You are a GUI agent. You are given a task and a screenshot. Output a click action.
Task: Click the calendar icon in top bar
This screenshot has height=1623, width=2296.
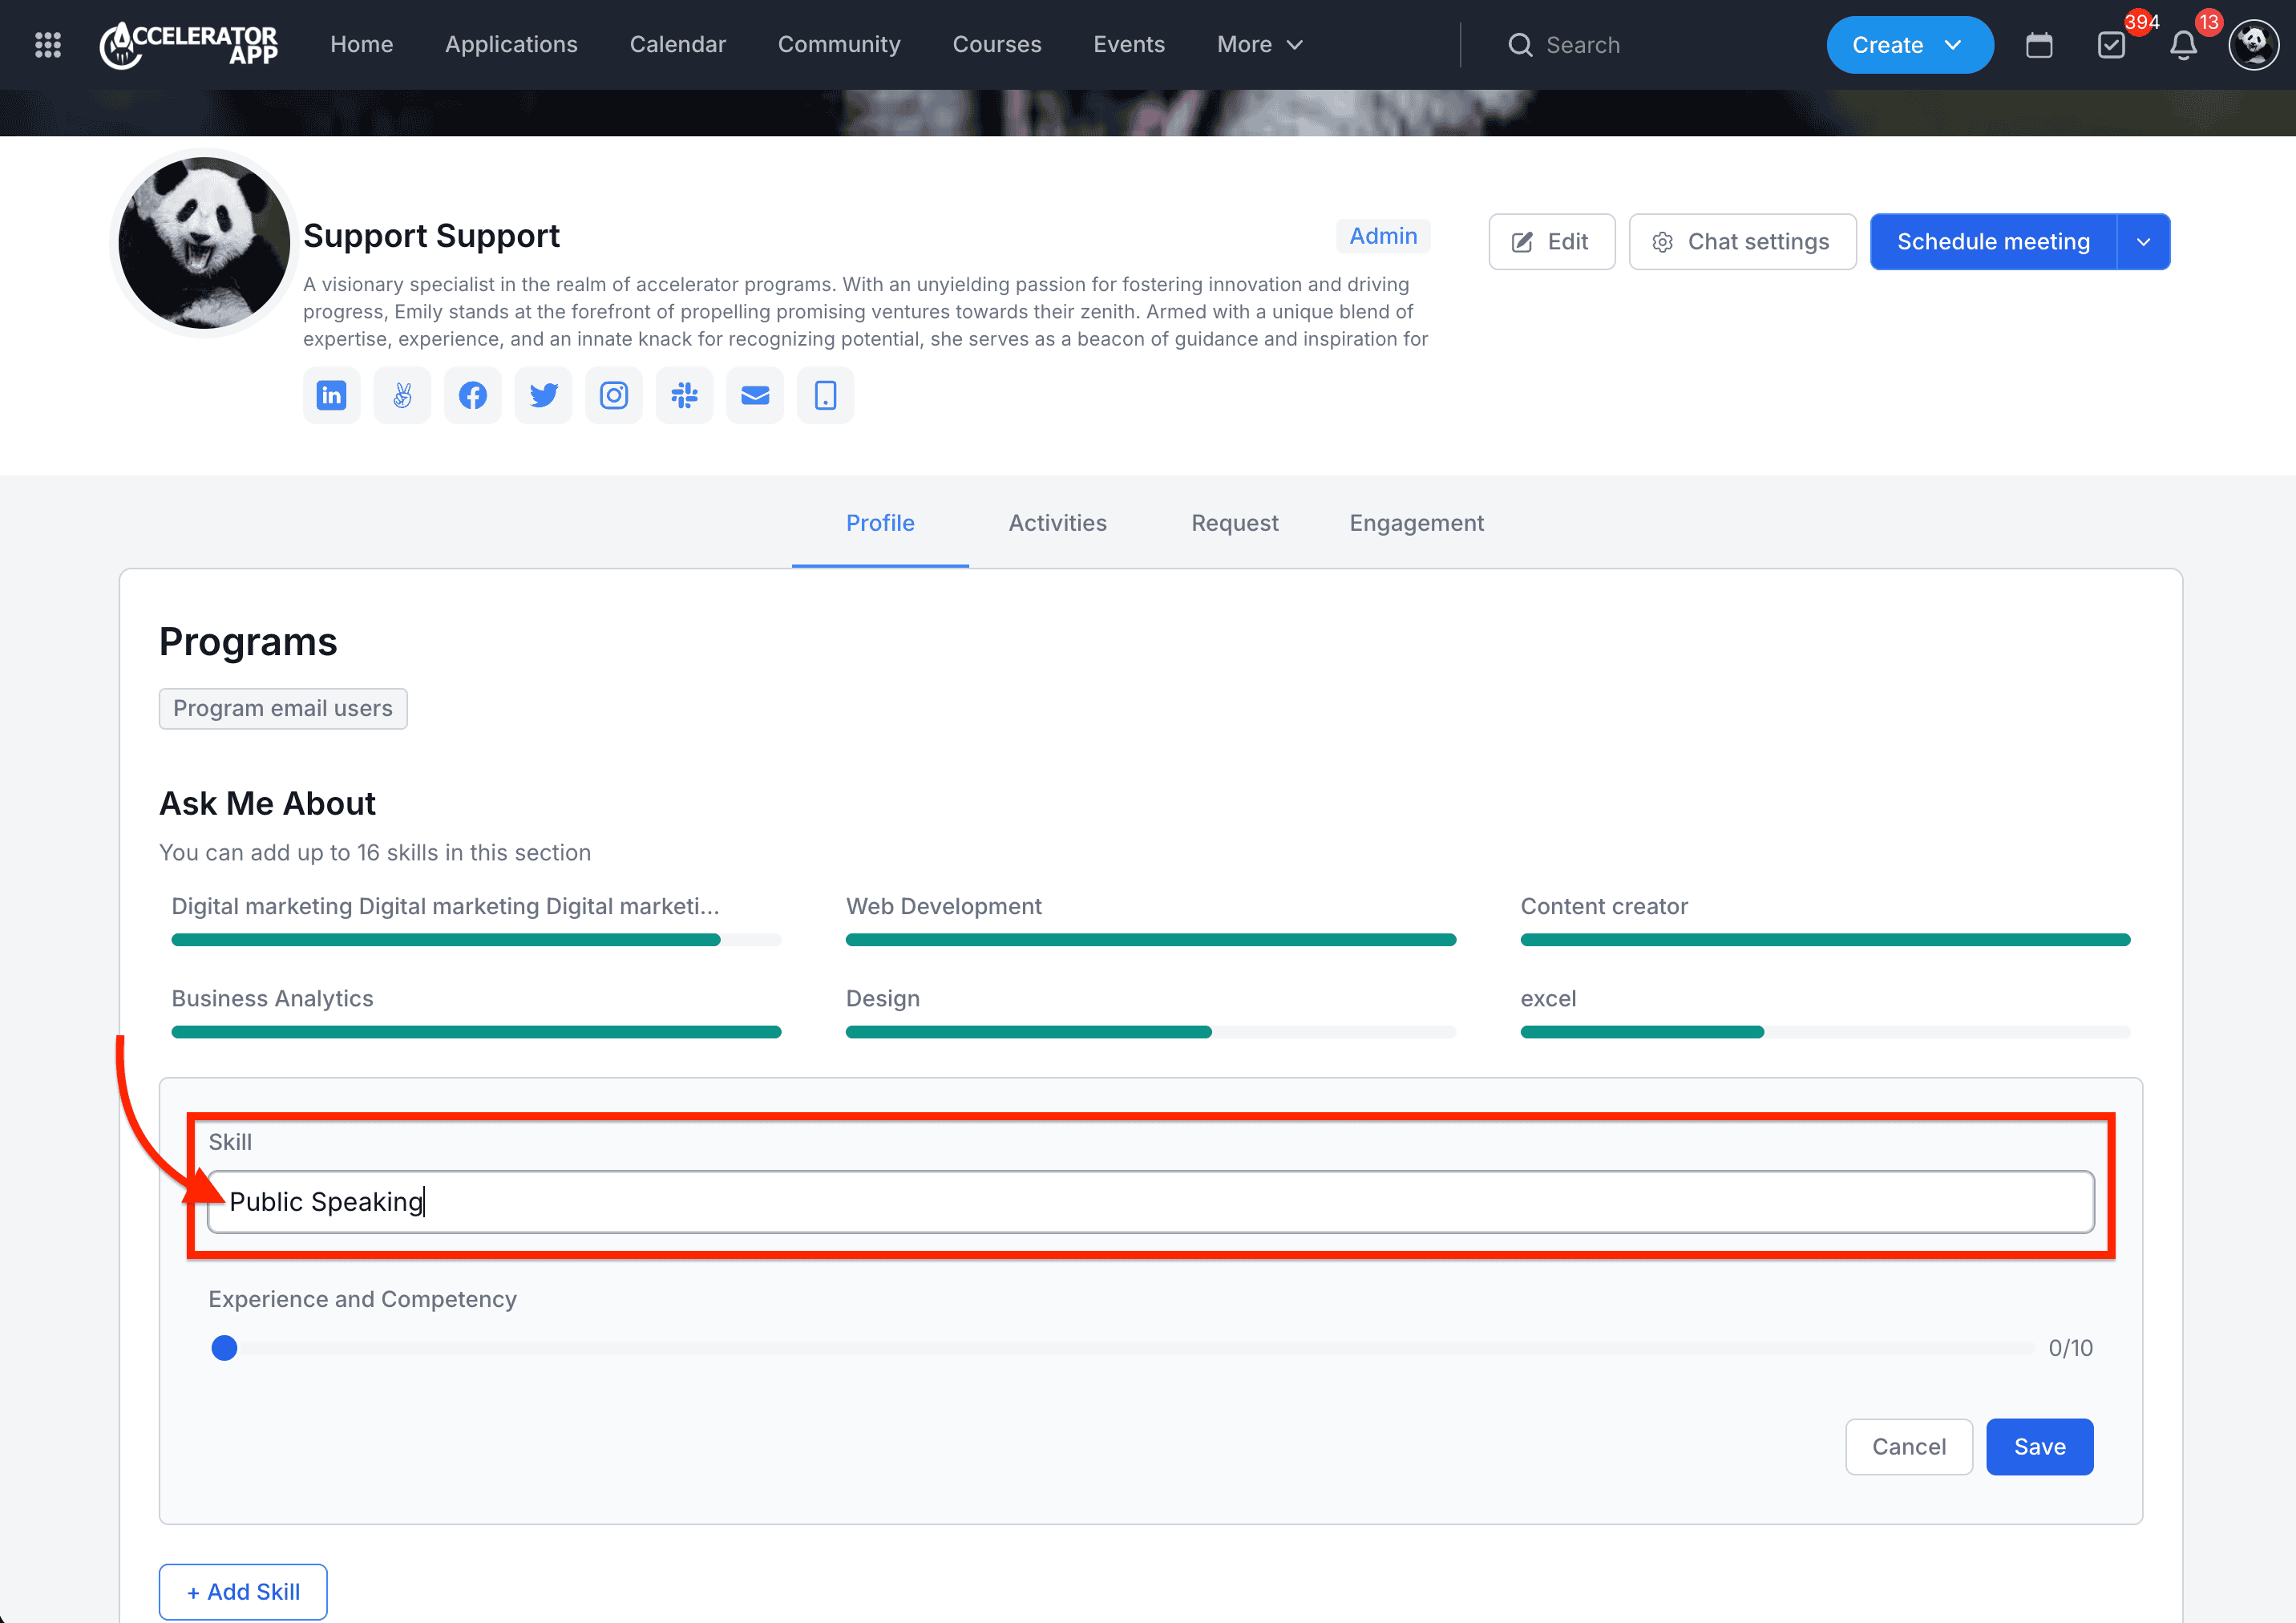point(2038,45)
